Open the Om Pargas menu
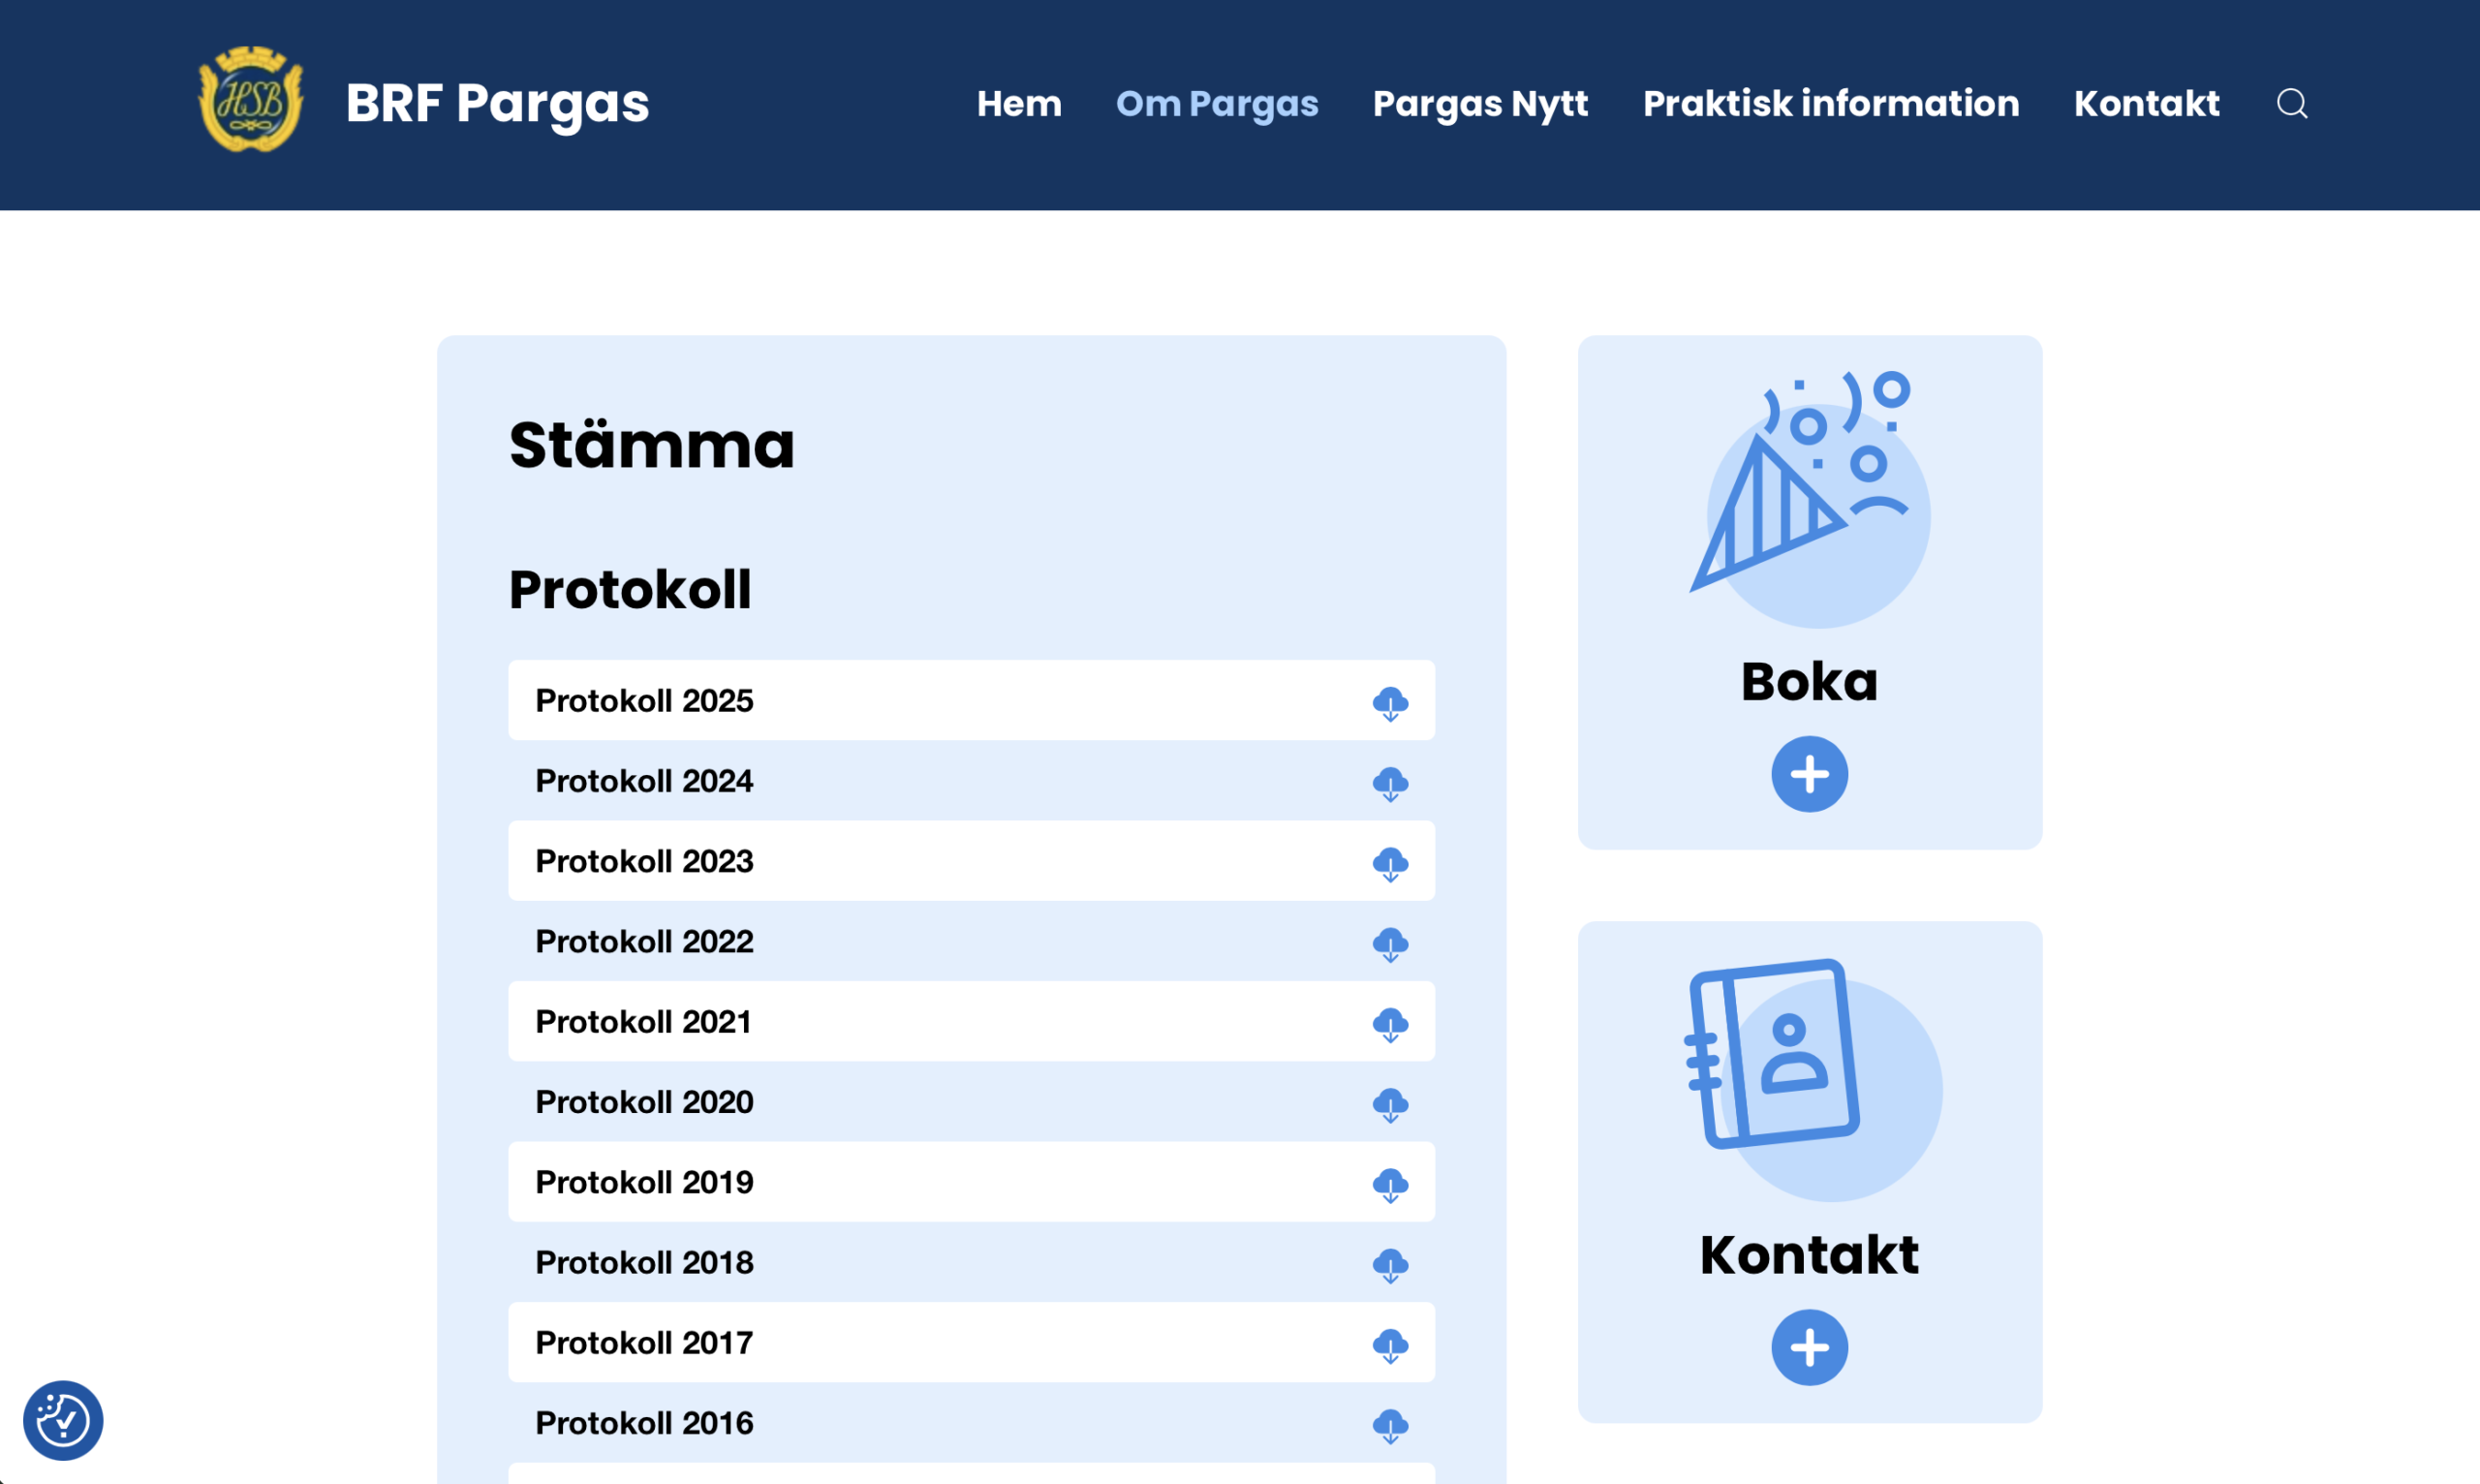The image size is (2480, 1484). pyautogui.click(x=1216, y=103)
